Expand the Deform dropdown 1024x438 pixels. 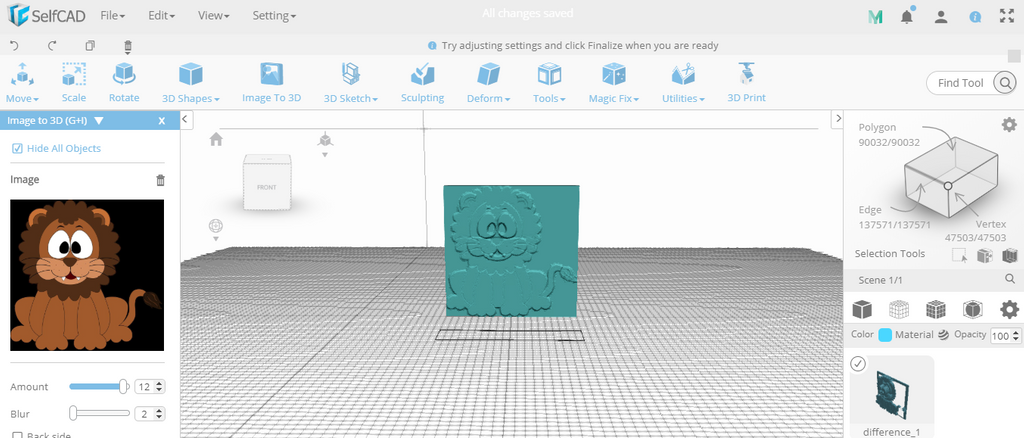[x=488, y=82]
